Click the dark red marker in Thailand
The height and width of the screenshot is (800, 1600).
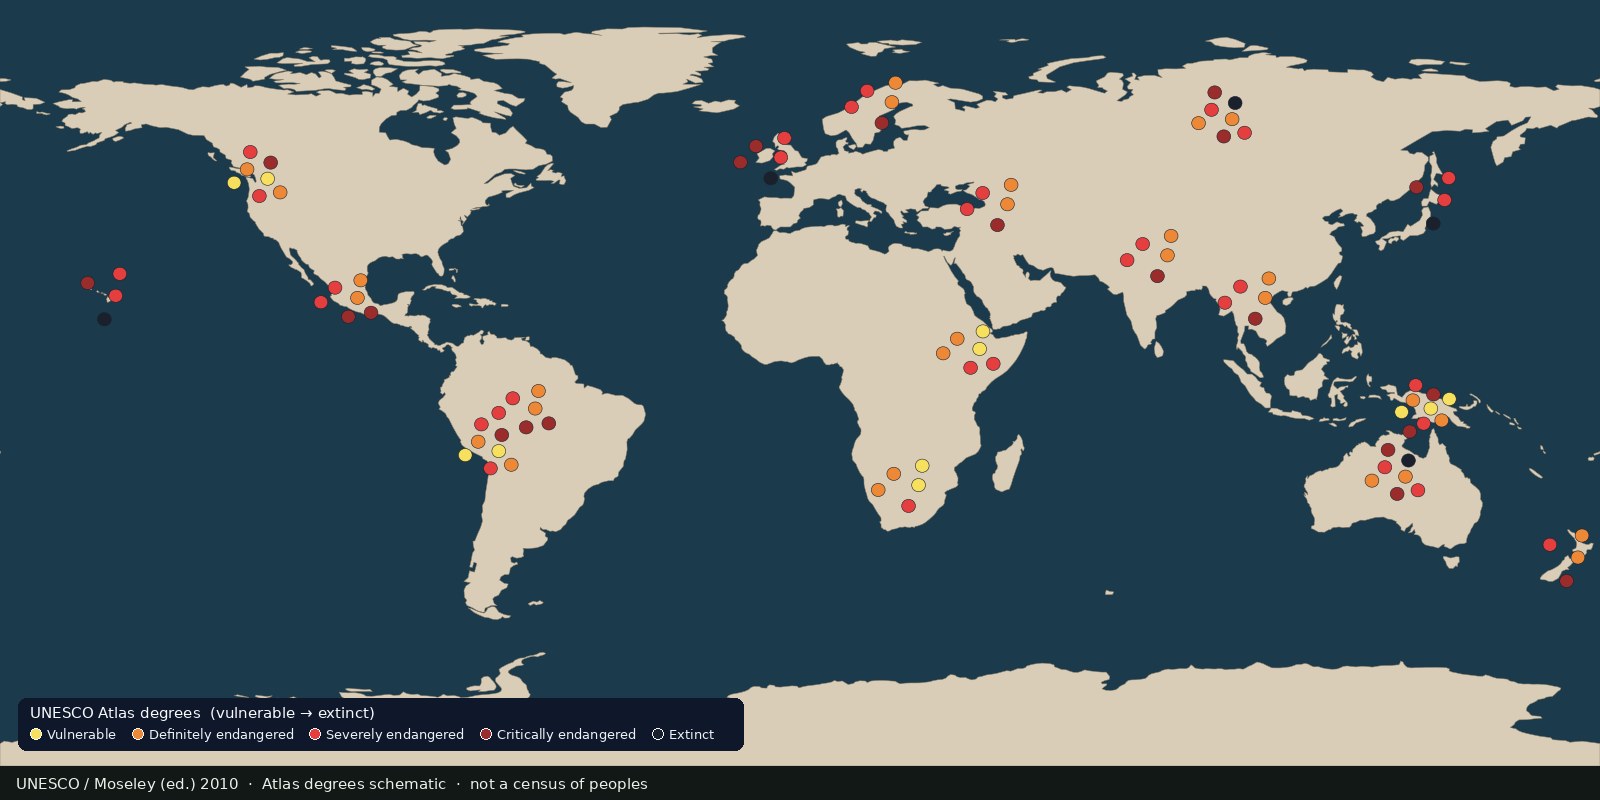[x=1255, y=319]
